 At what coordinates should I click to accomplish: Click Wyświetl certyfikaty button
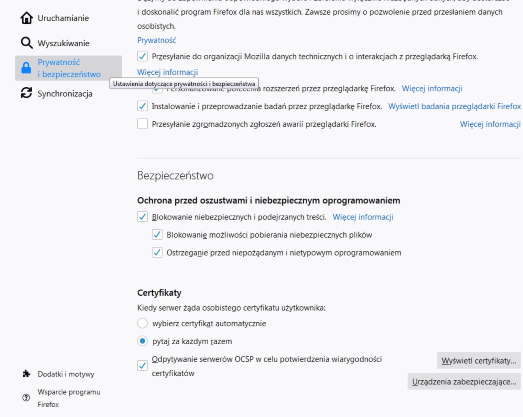pos(479,361)
